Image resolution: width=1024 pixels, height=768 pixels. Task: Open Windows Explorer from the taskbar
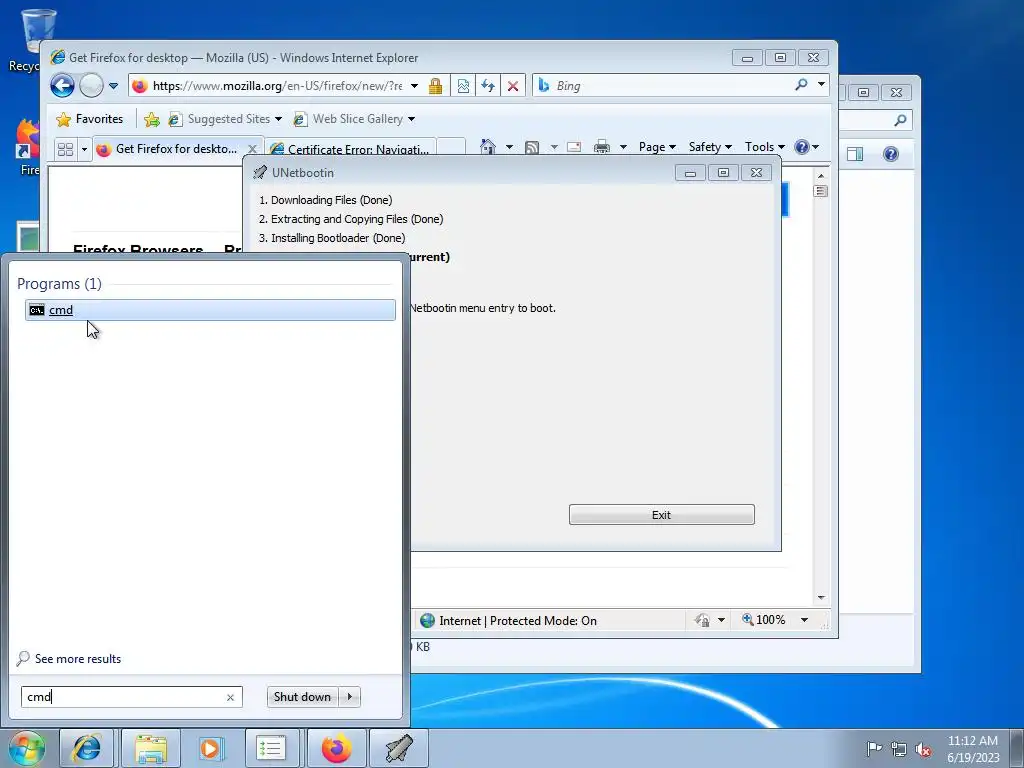coord(151,748)
